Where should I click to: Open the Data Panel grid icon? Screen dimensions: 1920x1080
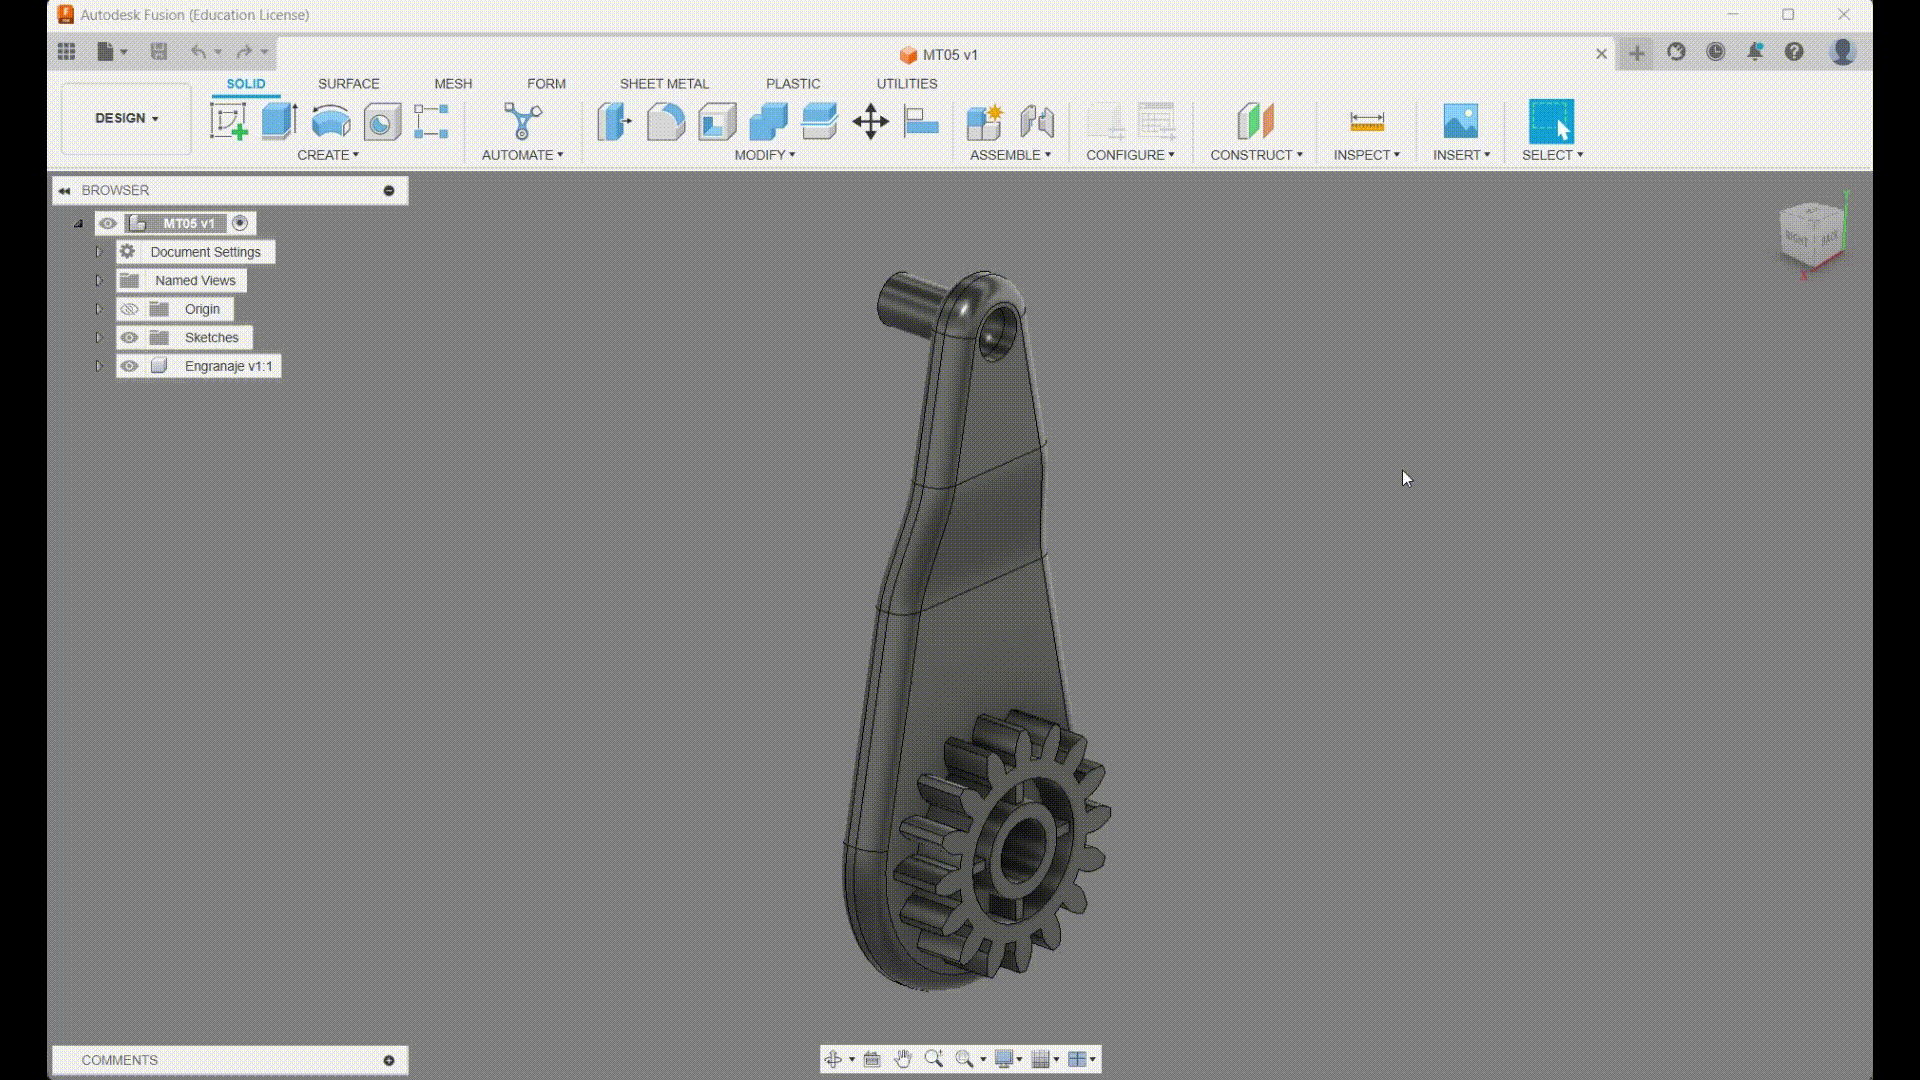[66, 51]
